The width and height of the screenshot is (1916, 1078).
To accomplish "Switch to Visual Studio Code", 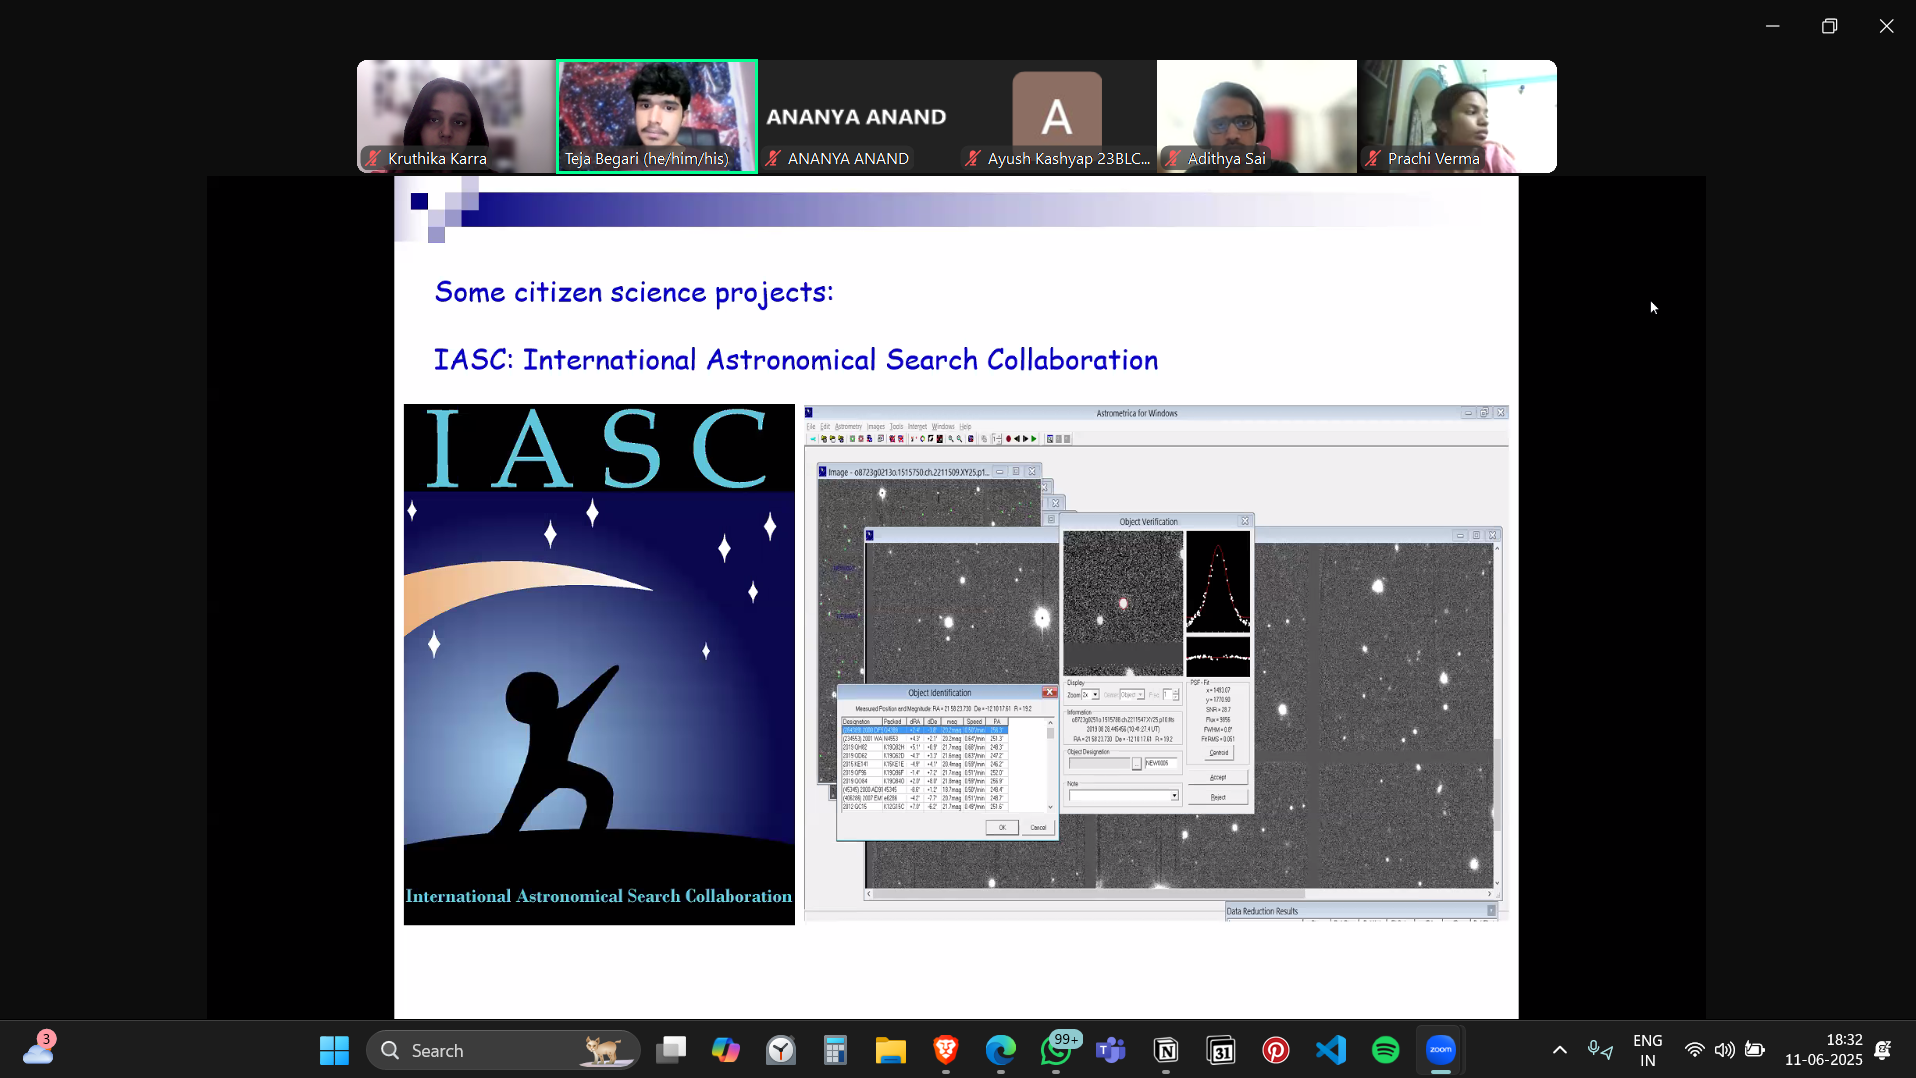I will point(1331,1050).
